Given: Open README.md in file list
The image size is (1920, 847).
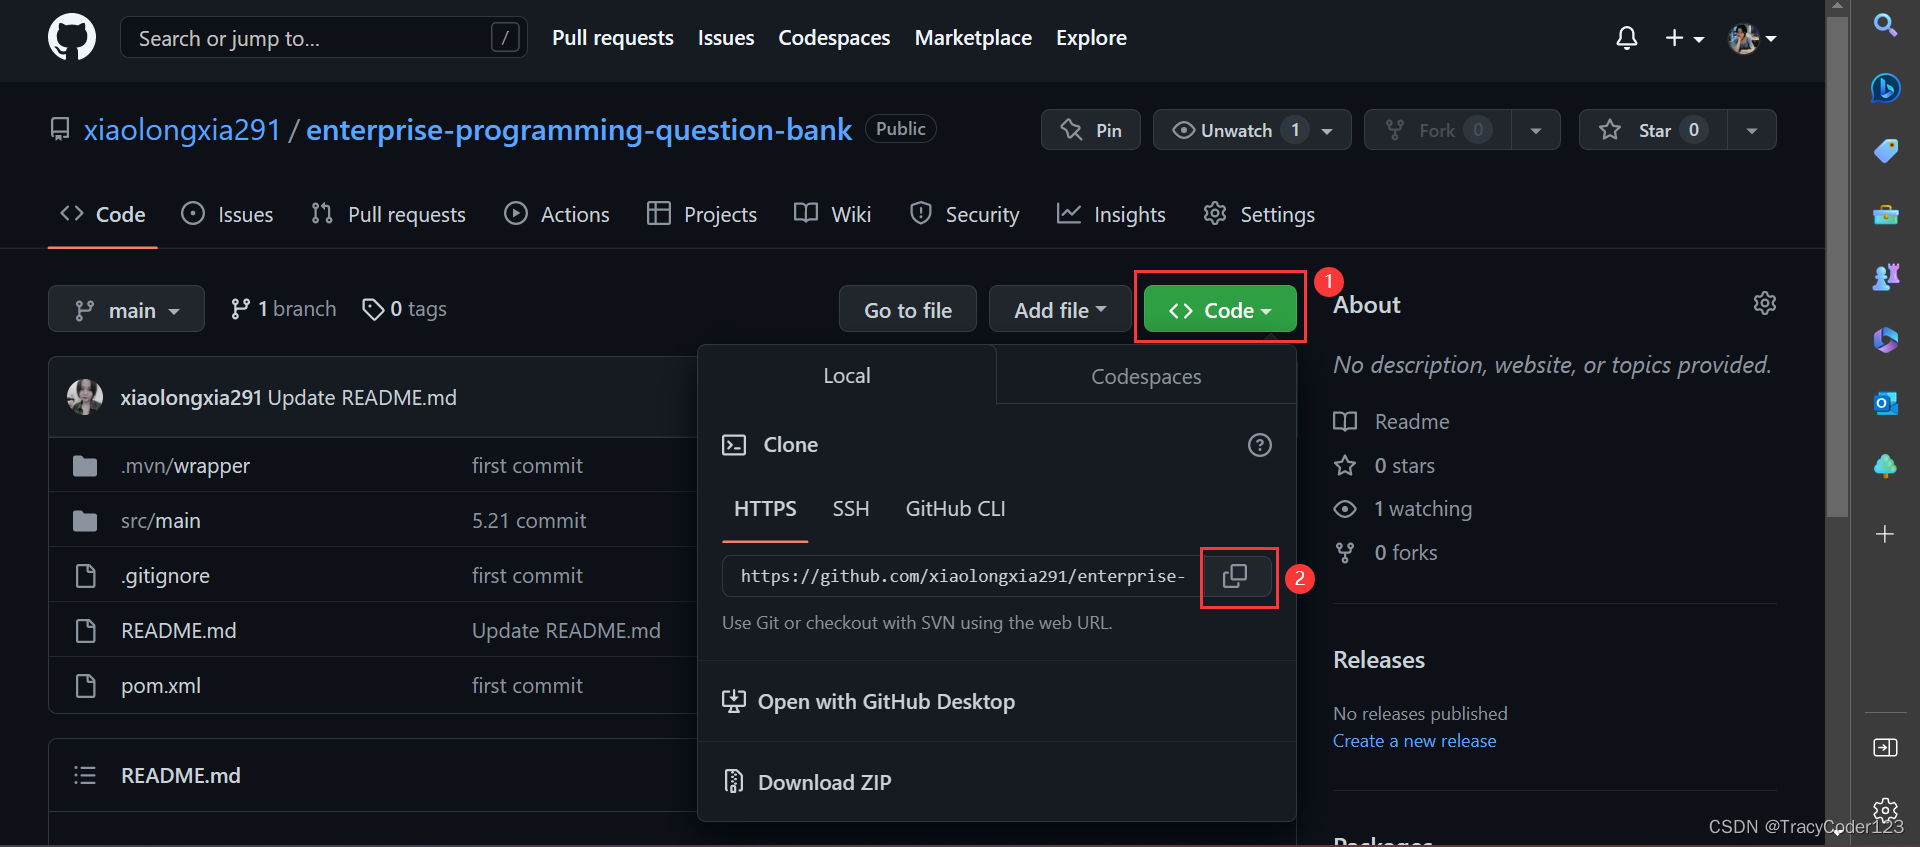Looking at the screenshot, I should (x=179, y=631).
